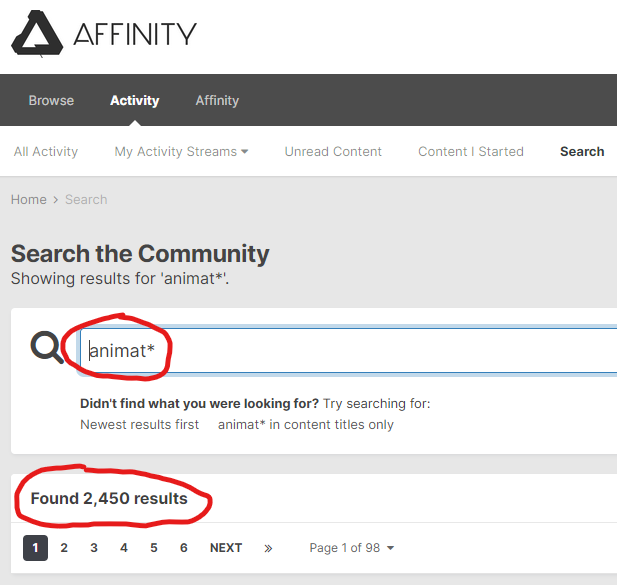Screen dimensions: 617x585
Task: Open the All Activity link
Action: (x=46, y=151)
